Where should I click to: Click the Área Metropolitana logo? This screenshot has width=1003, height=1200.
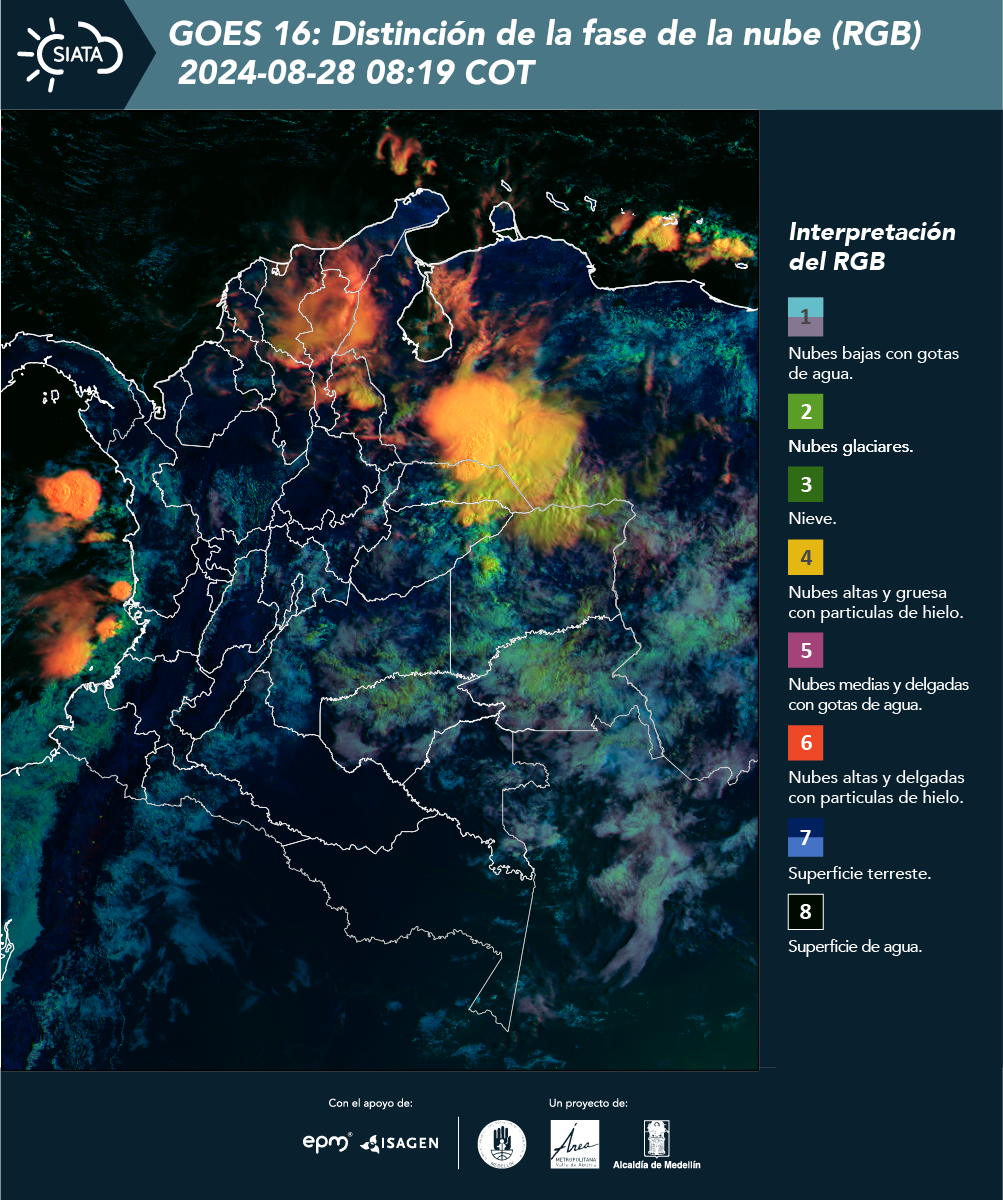point(576,1144)
